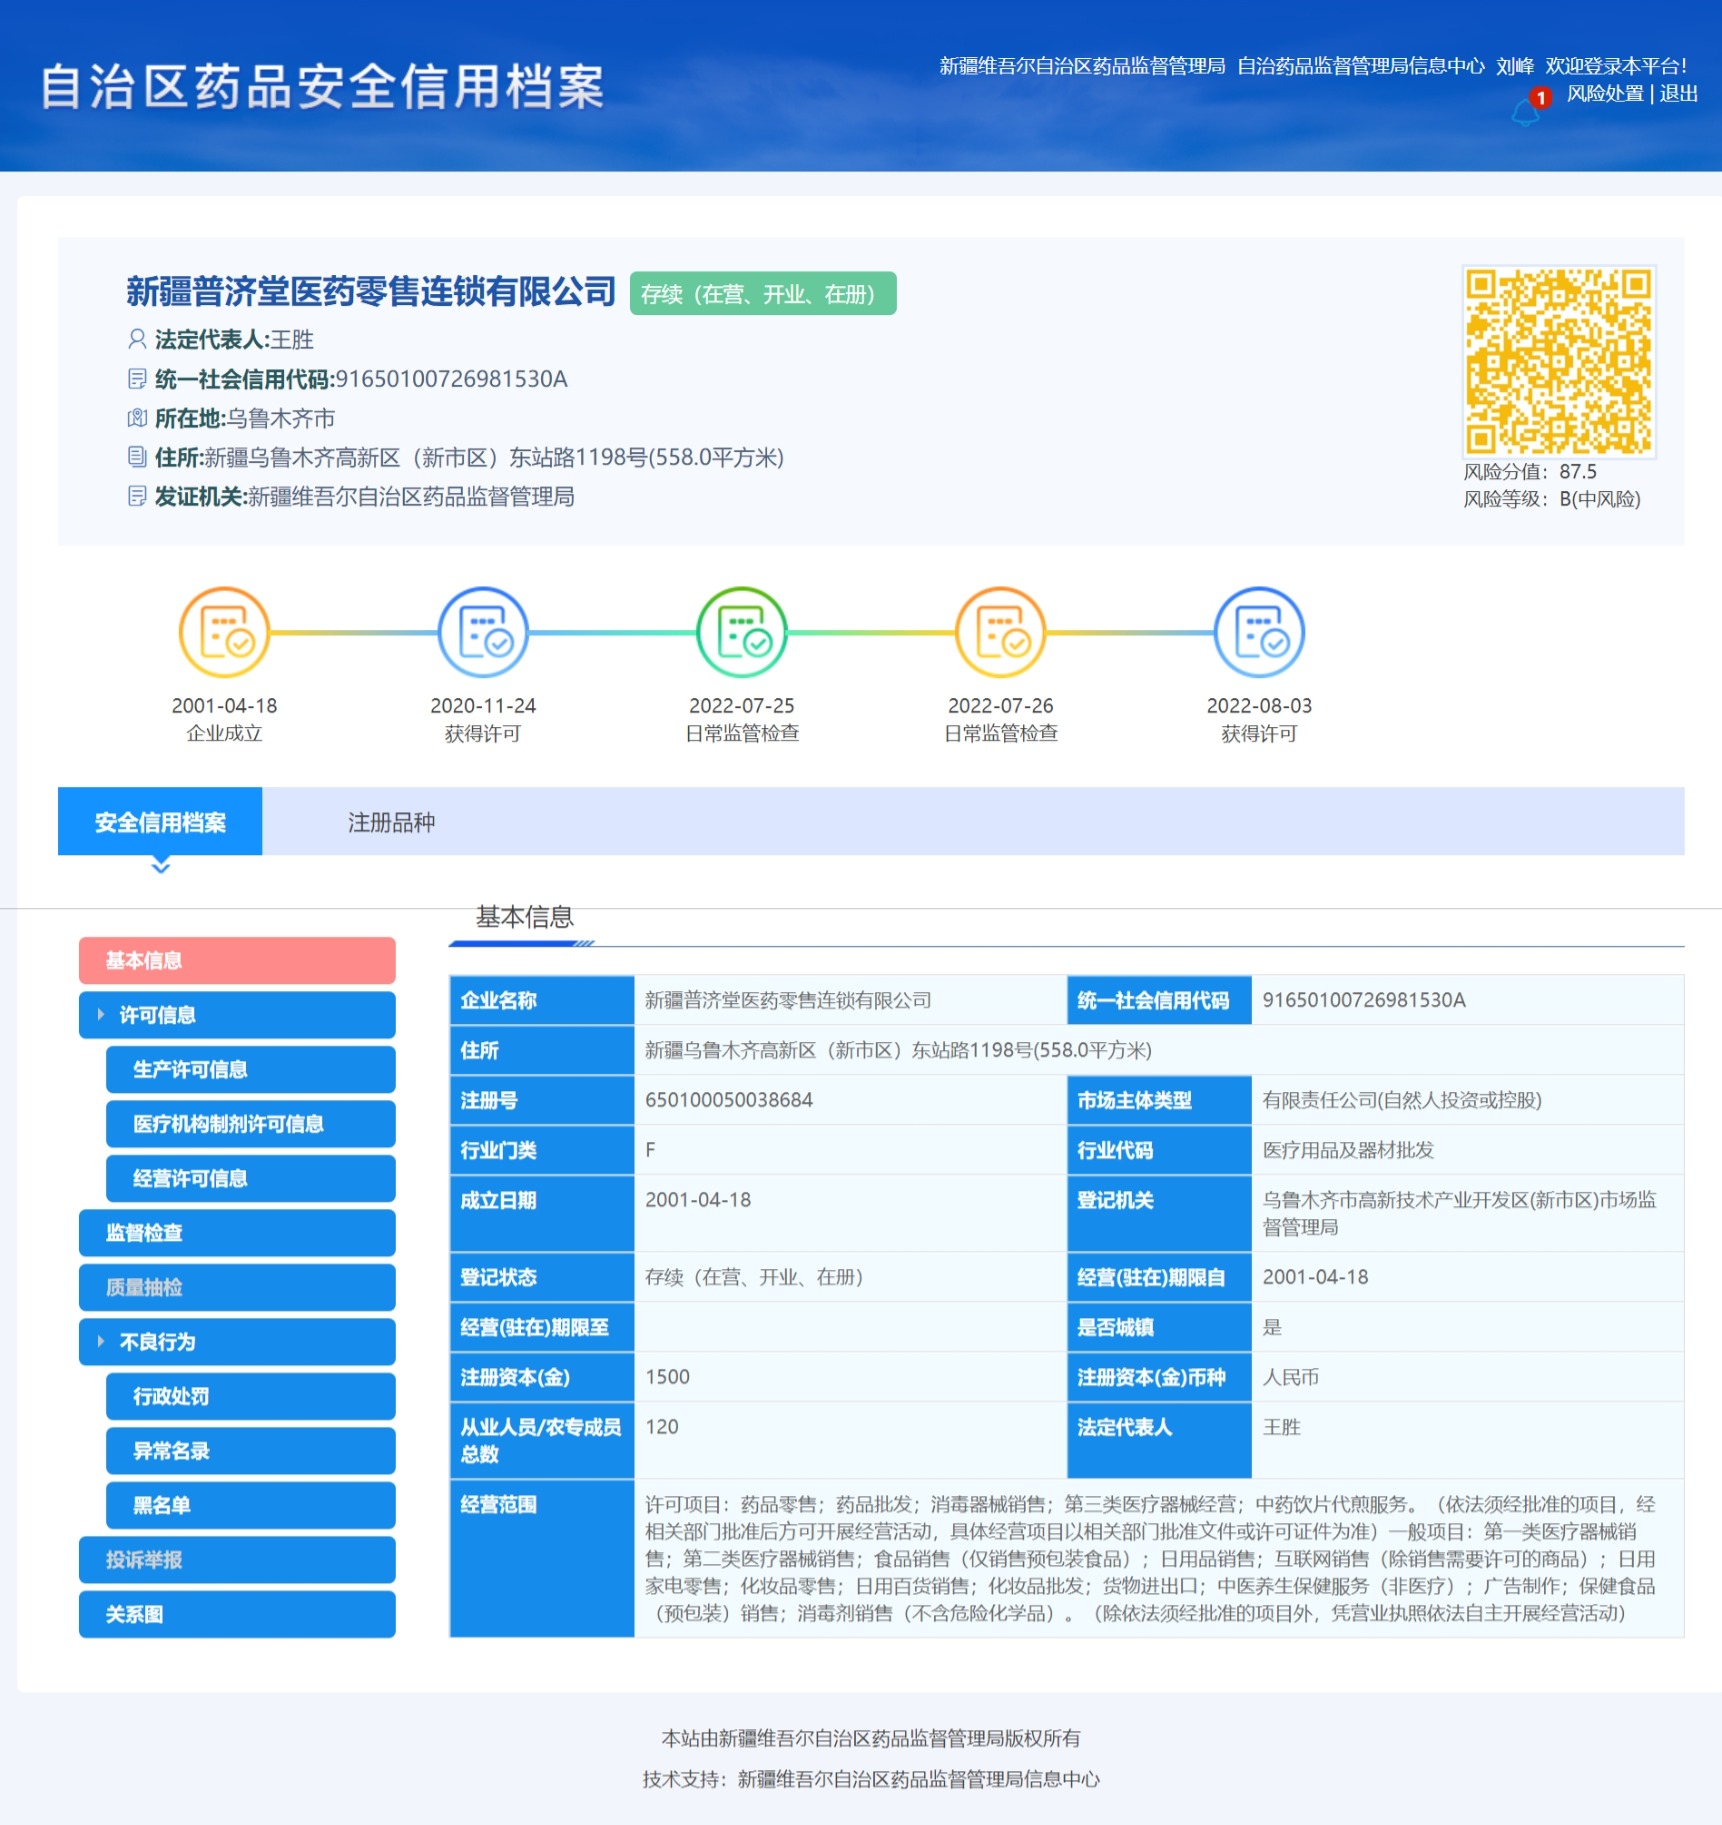The width and height of the screenshot is (1722, 1825).
Task: Open 医疗机构制剂许可信息 in the sidebar
Action: (x=250, y=1124)
